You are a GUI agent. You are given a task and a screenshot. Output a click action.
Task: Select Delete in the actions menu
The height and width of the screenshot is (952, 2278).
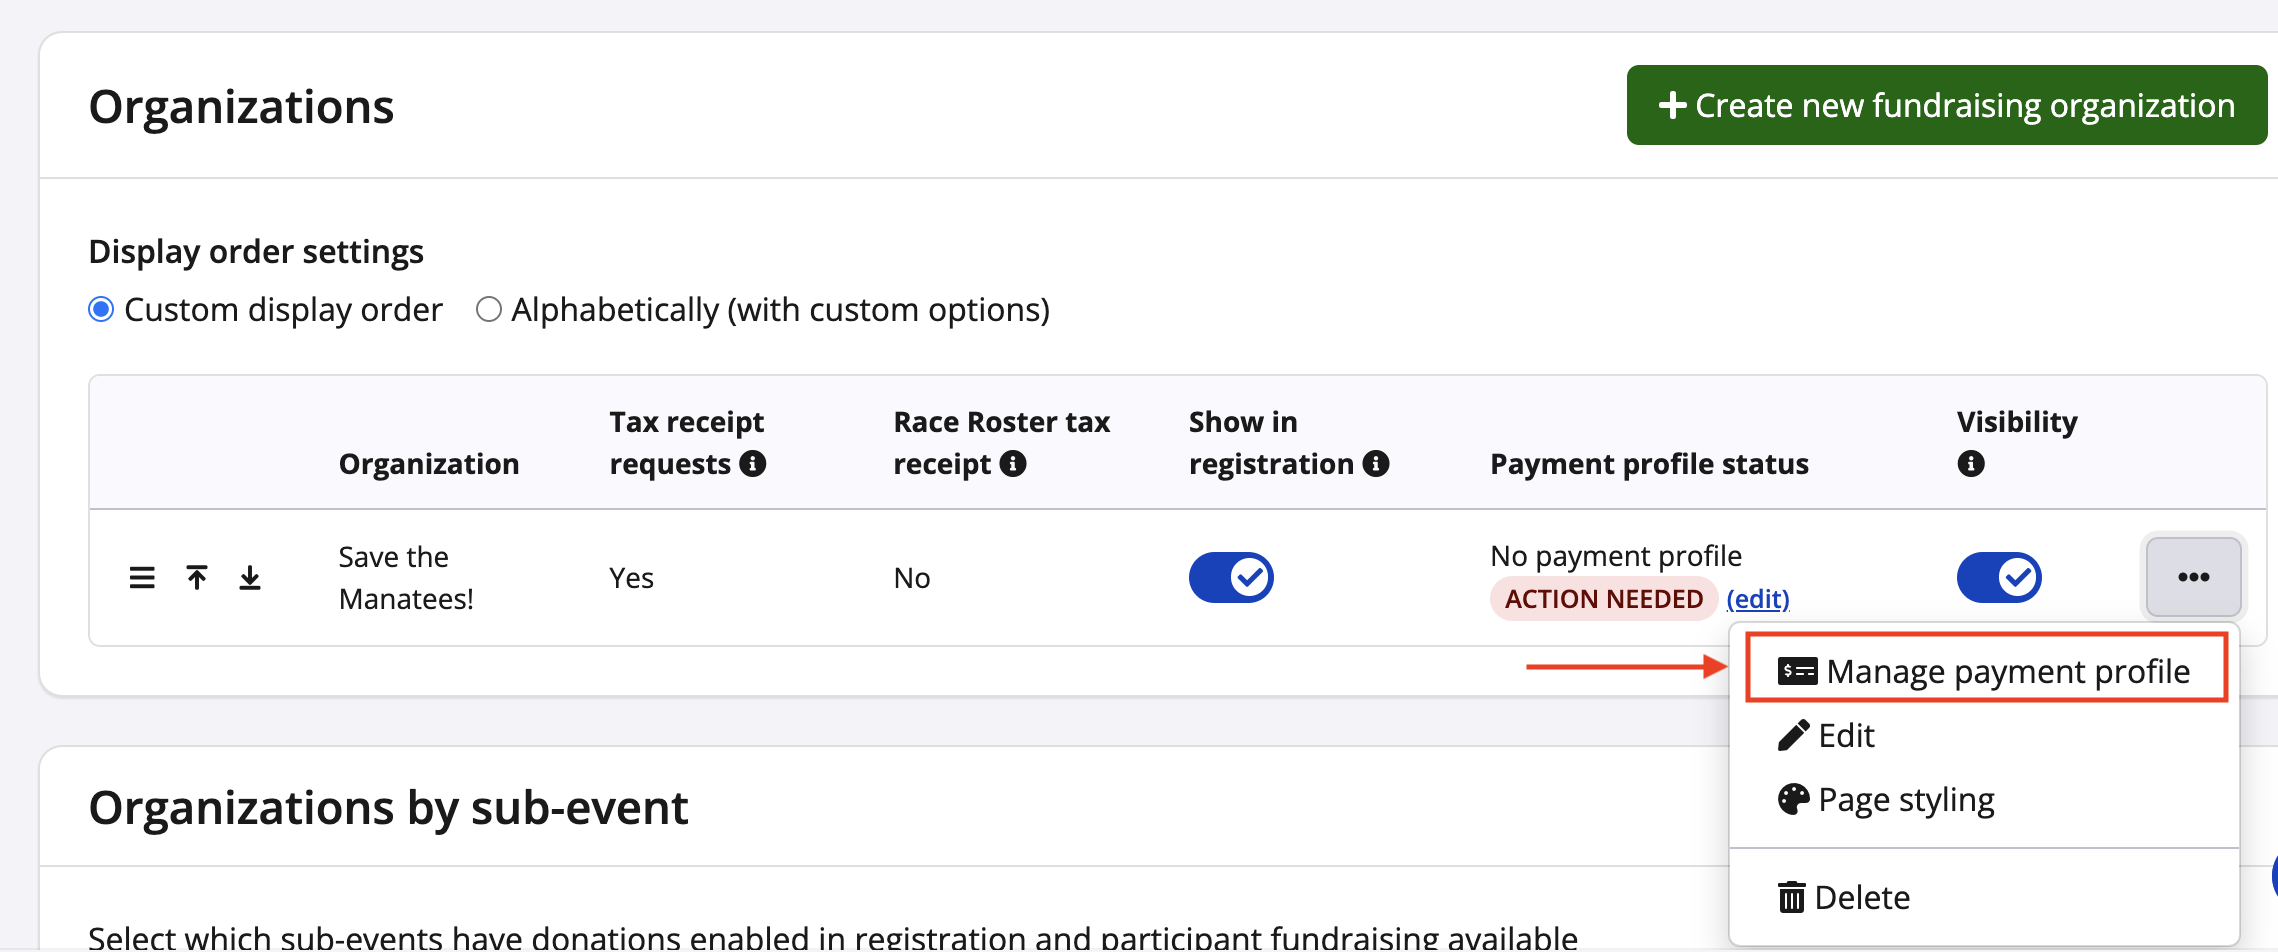point(1861,898)
